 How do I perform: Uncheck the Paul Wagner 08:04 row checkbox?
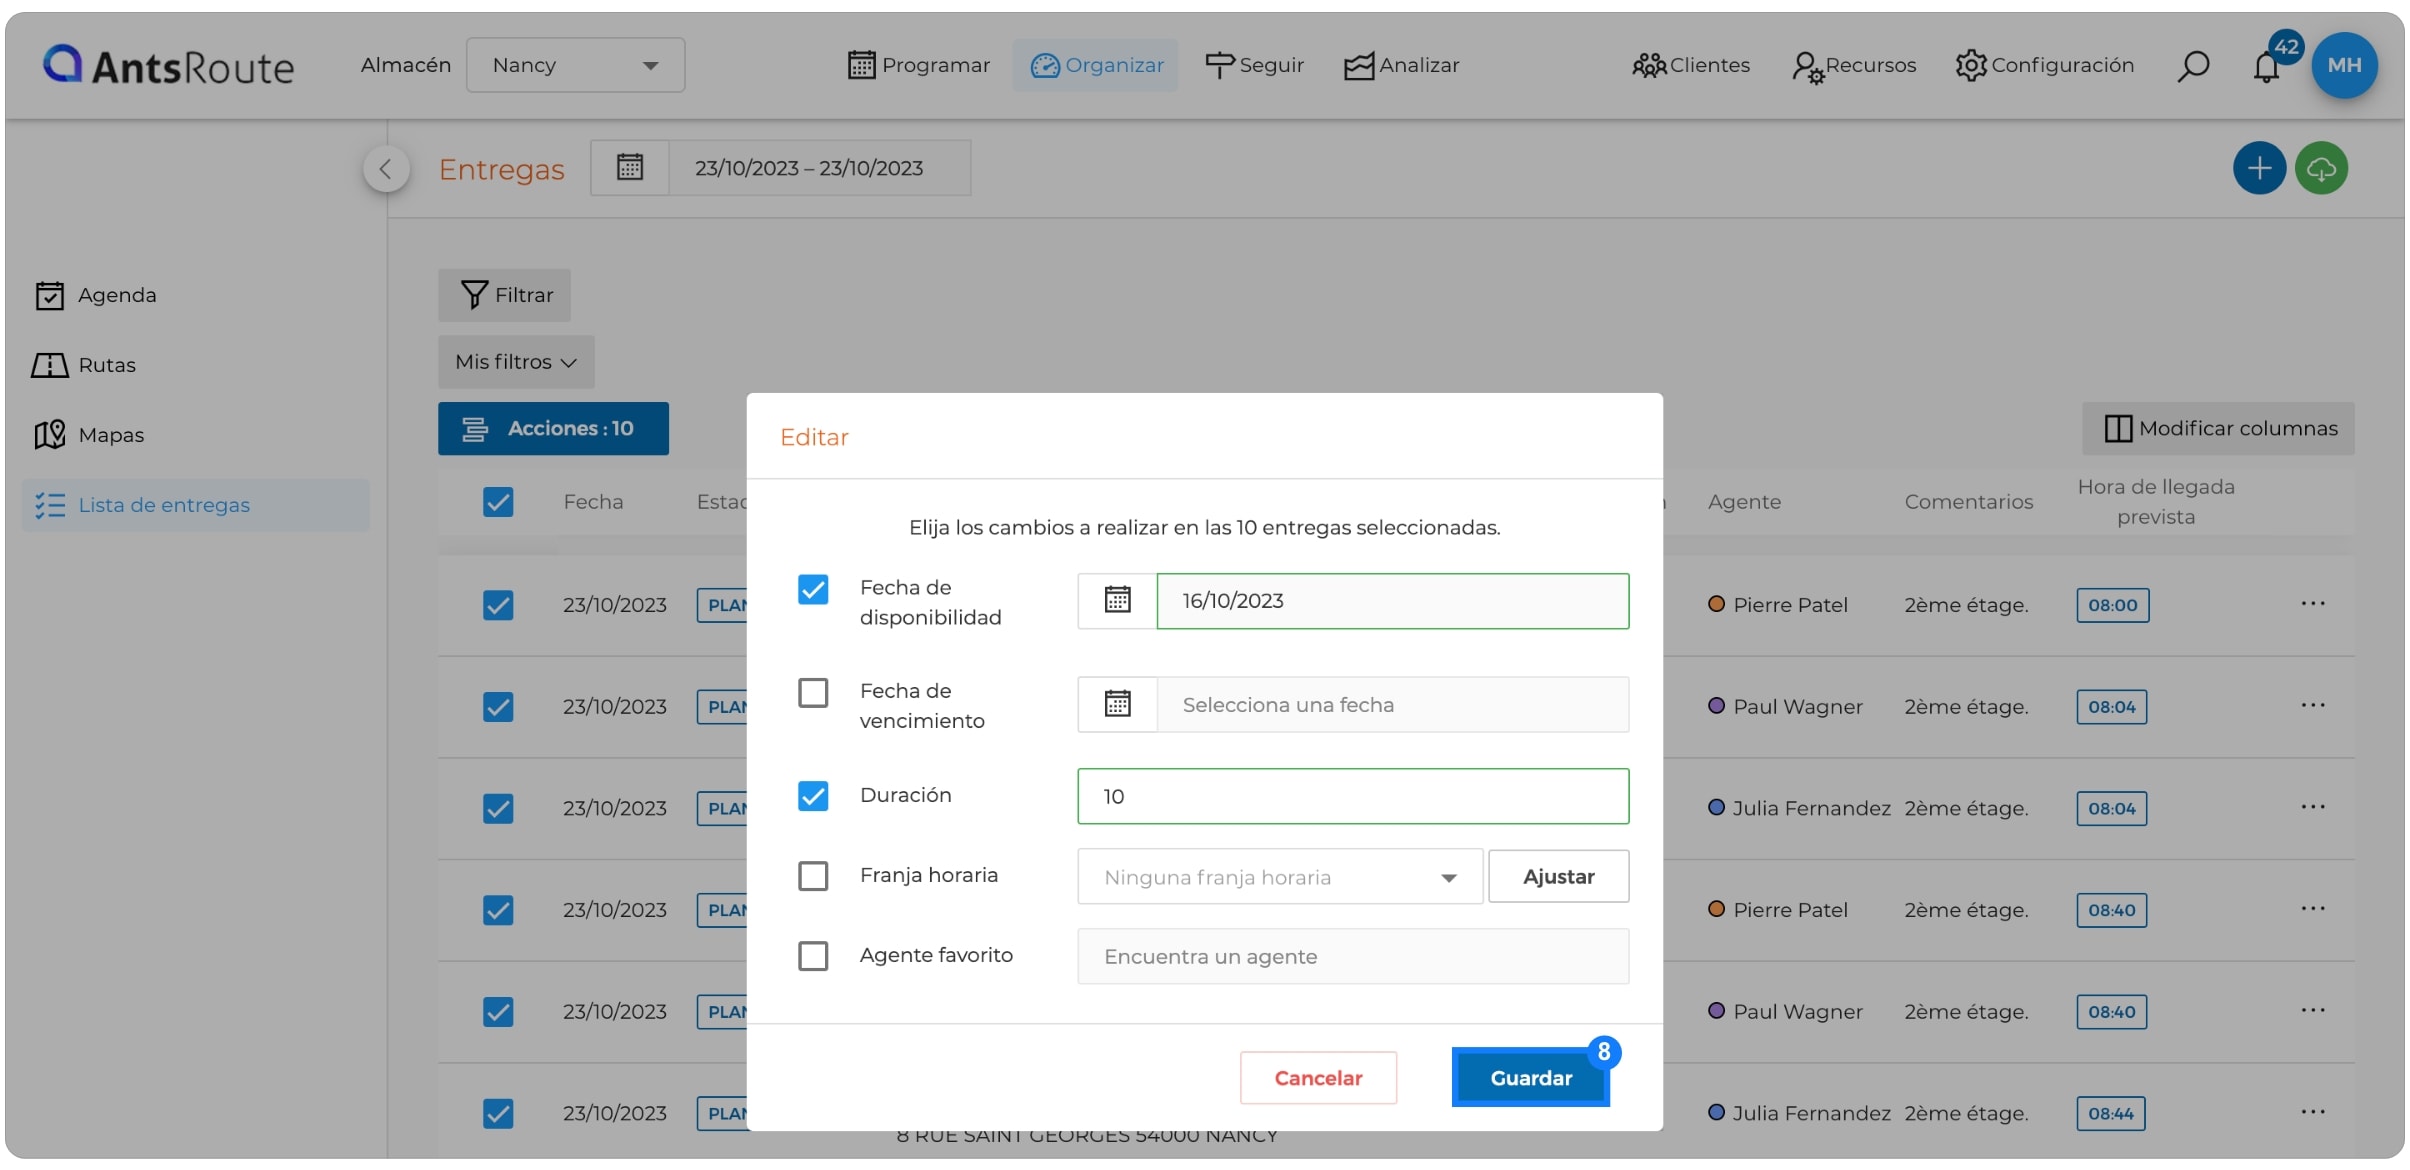498,707
